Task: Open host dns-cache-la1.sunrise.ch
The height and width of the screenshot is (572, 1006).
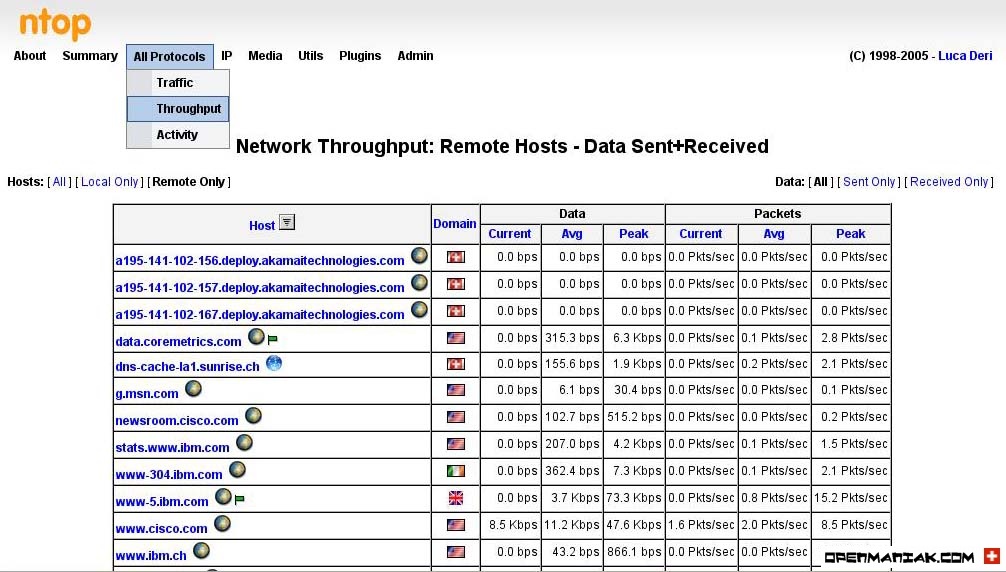Action: (187, 367)
